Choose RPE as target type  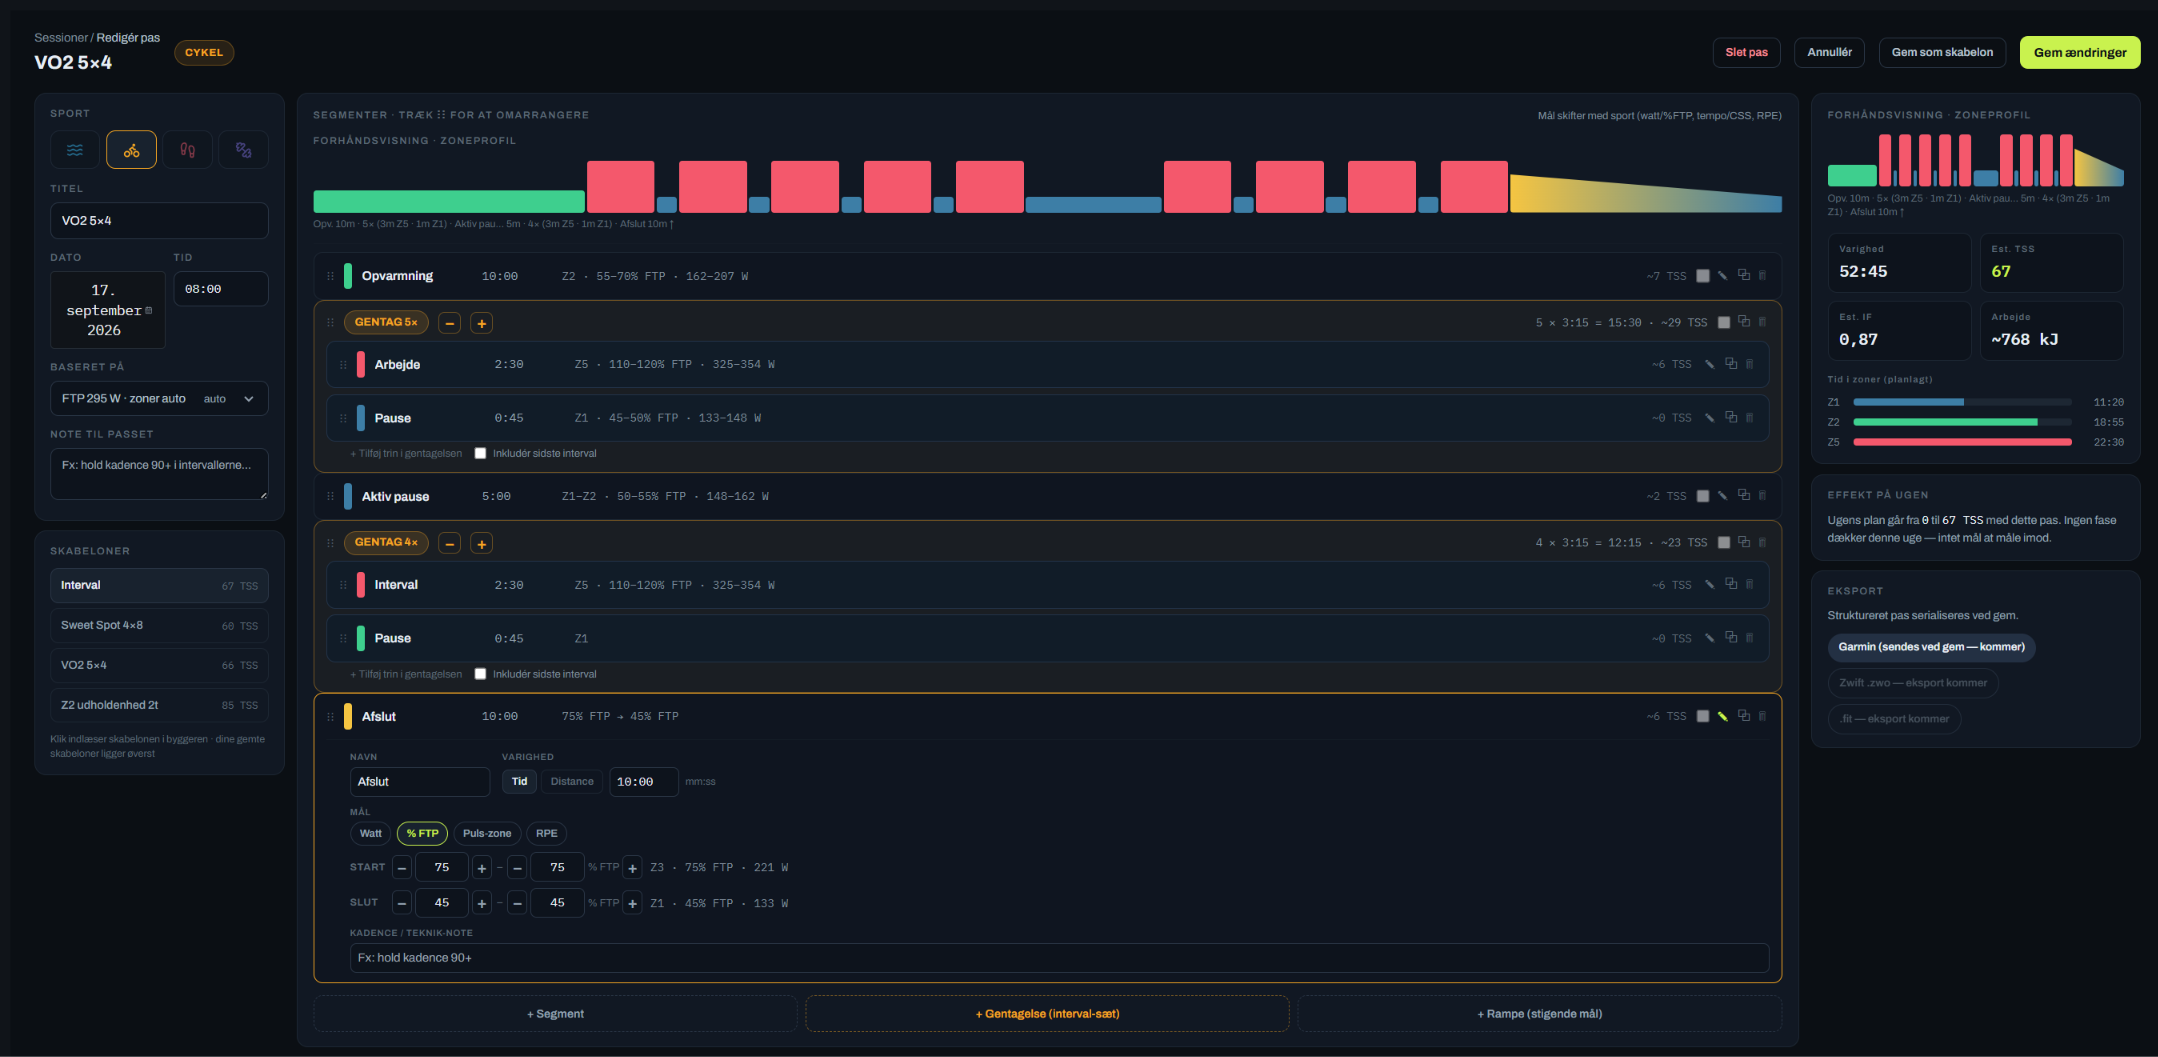click(547, 833)
